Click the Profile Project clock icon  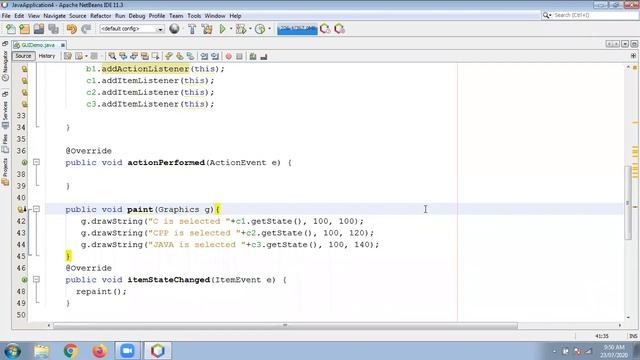coord(260,29)
